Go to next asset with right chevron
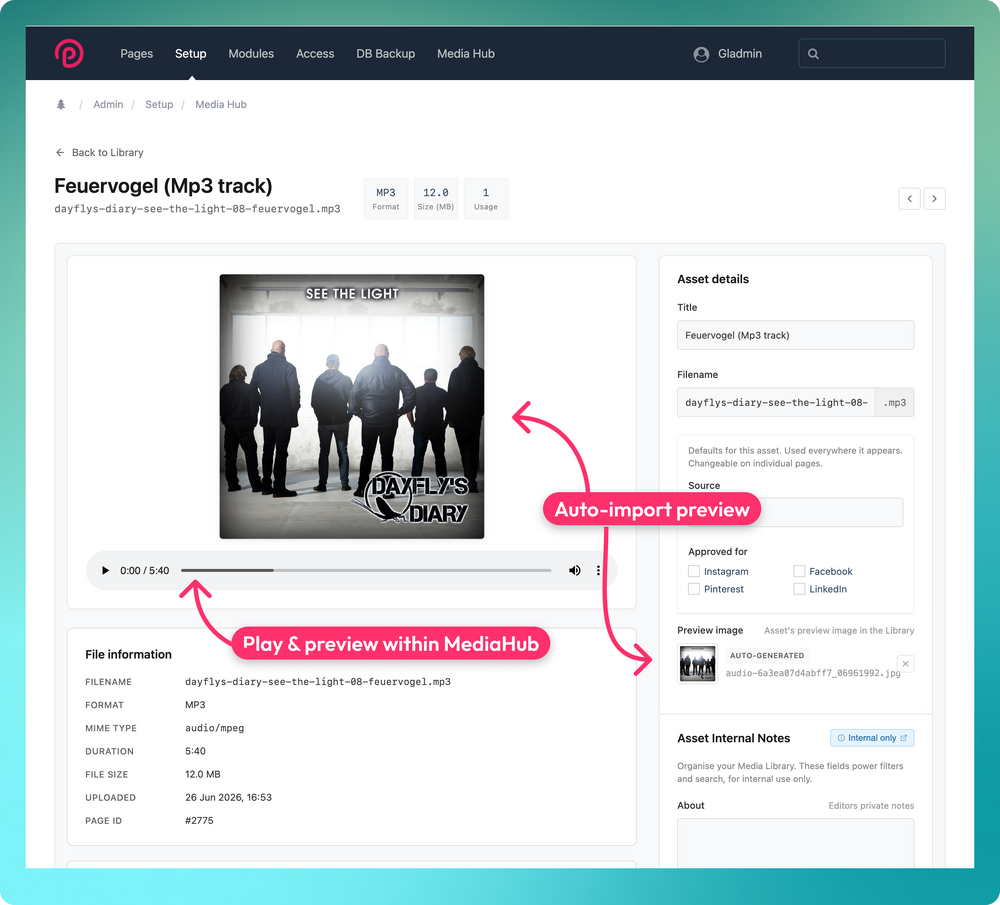1000x905 pixels. coord(934,199)
